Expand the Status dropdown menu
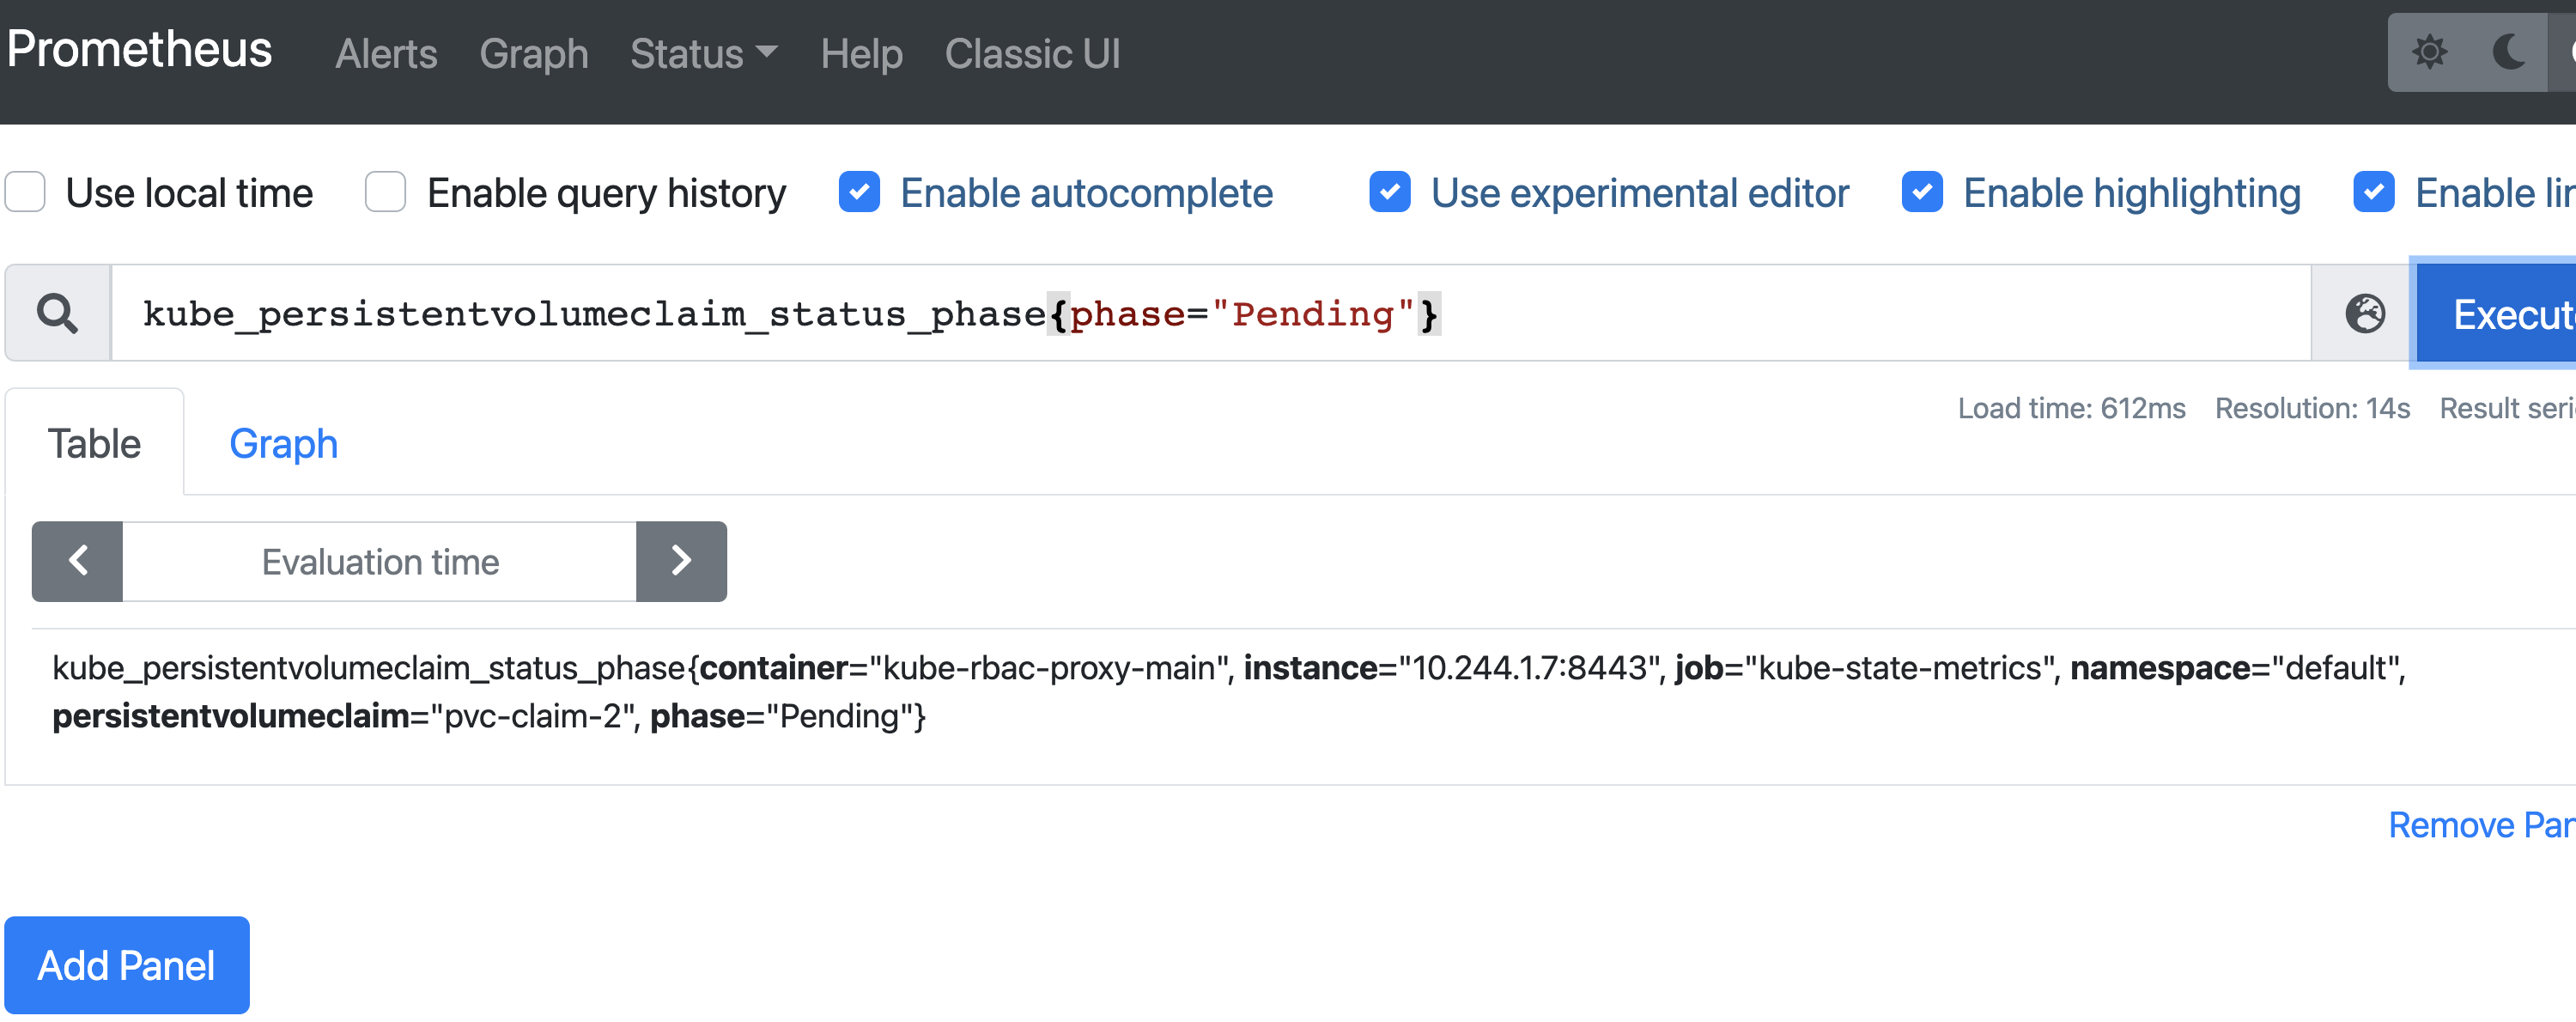This screenshot has height=1022, width=2576. coord(703,54)
